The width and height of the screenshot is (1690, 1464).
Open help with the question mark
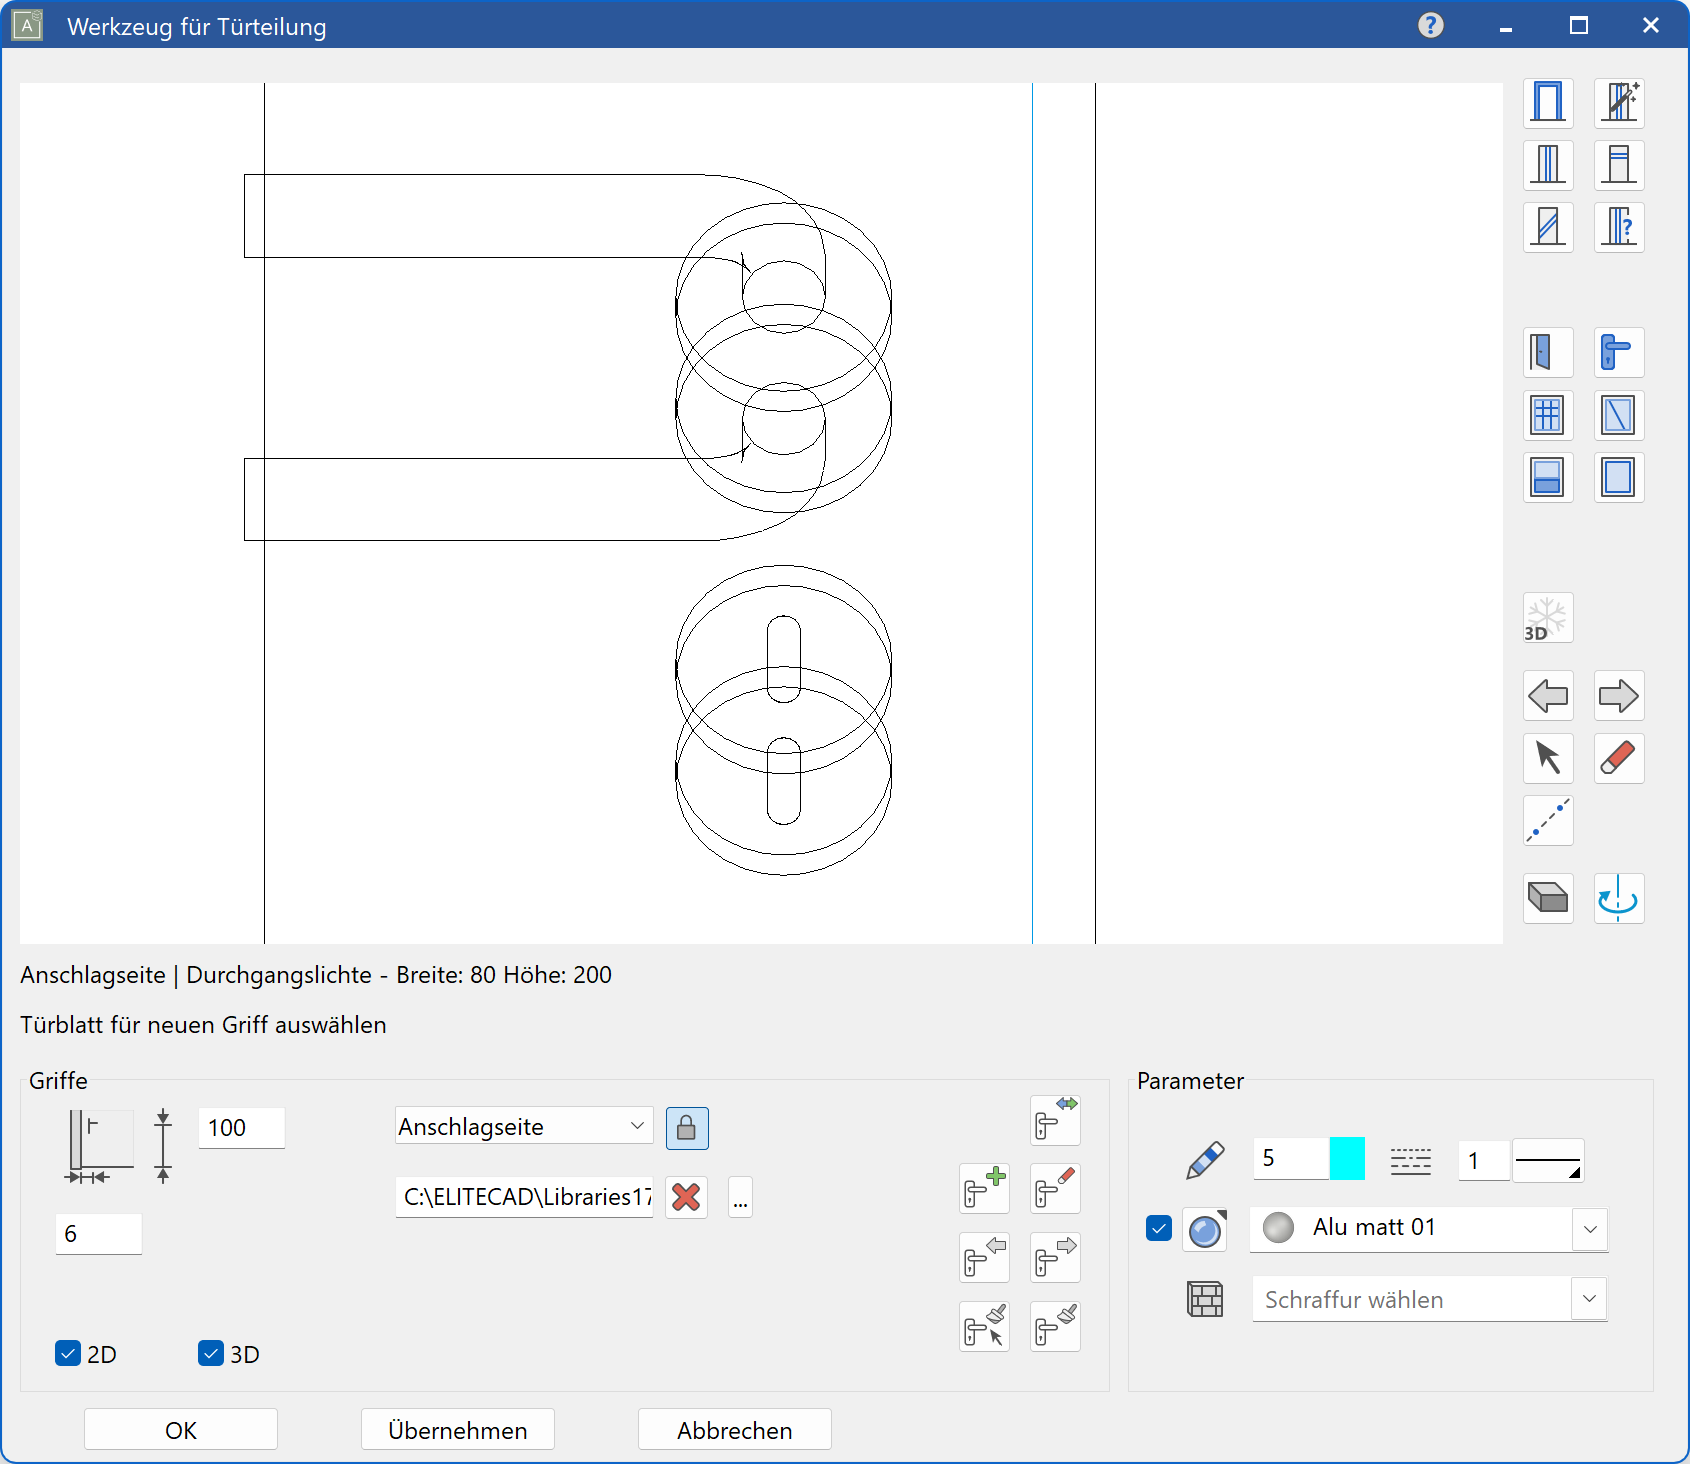1431,25
